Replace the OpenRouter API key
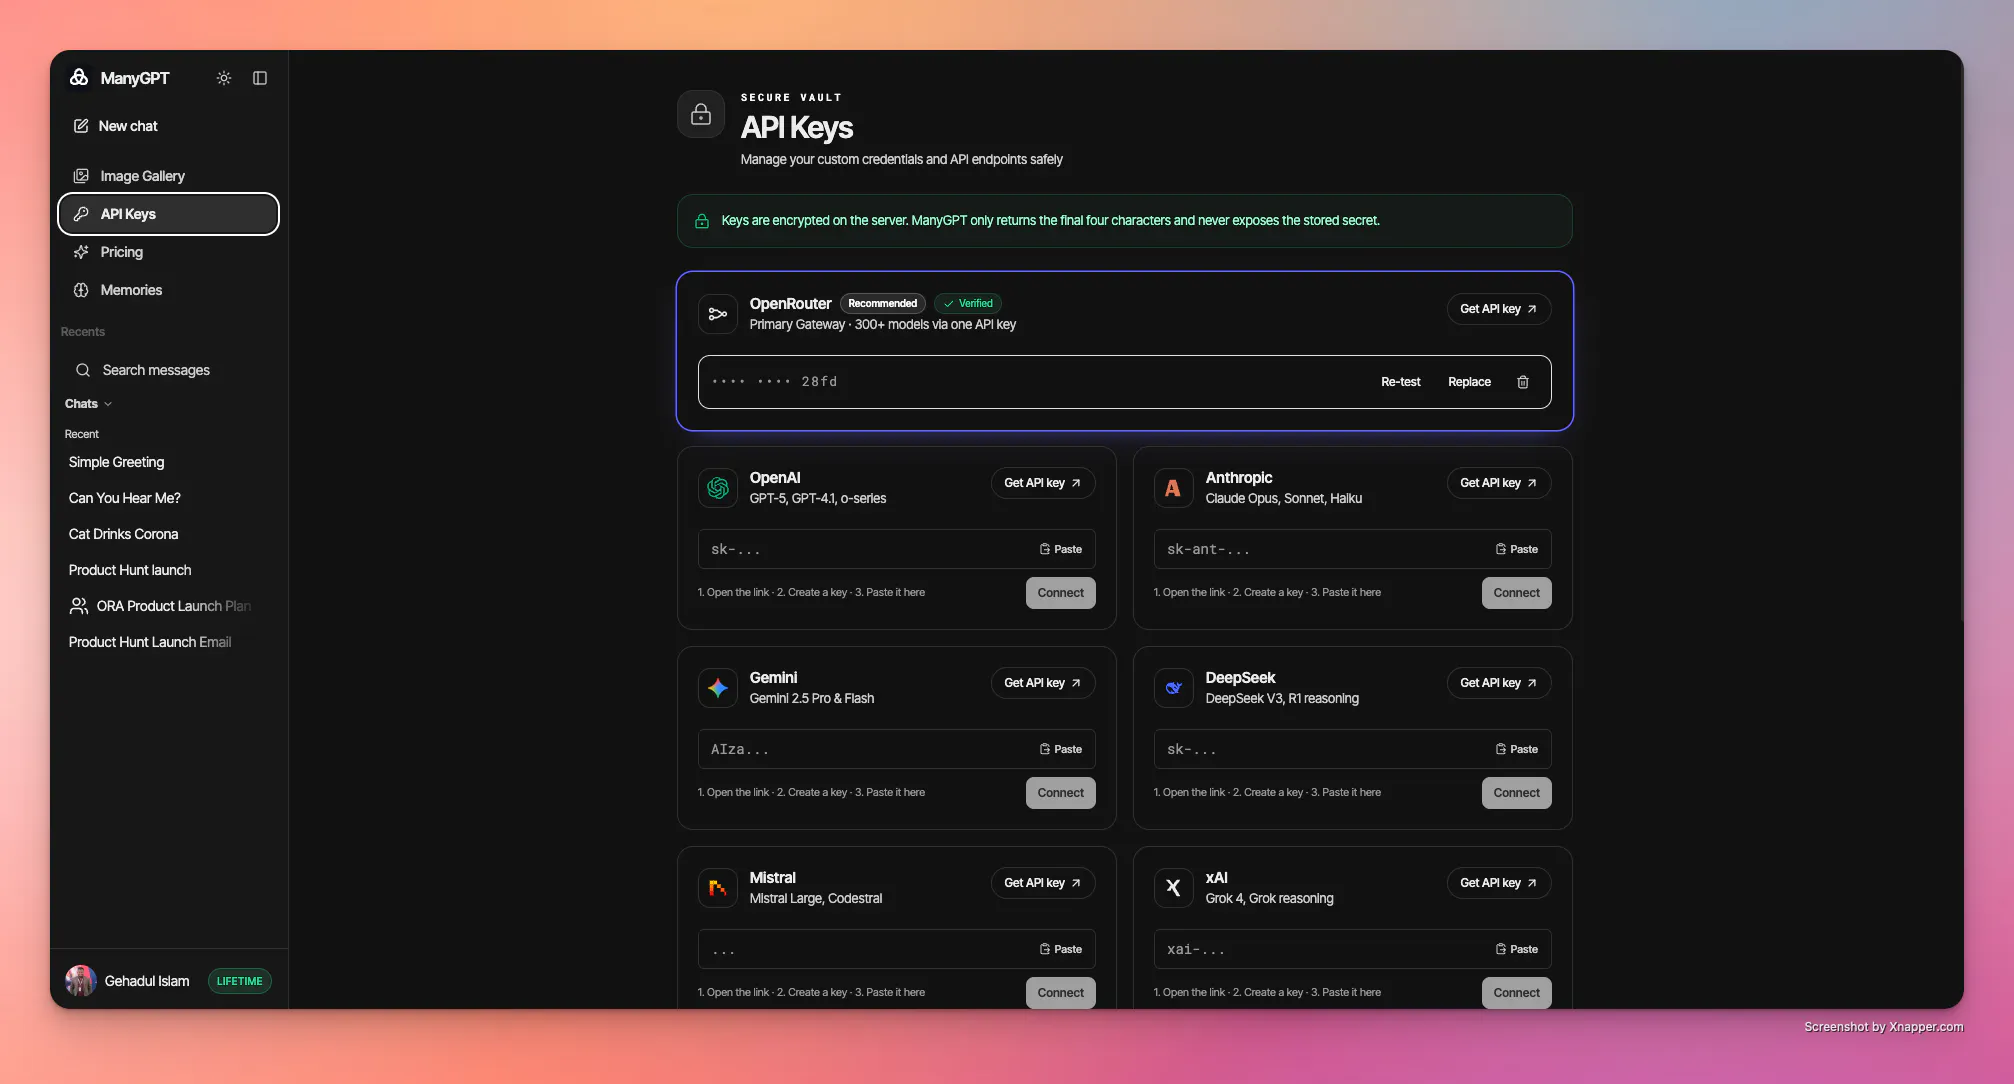The height and width of the screenshot is (1084, 2014). click(1470, 382)
